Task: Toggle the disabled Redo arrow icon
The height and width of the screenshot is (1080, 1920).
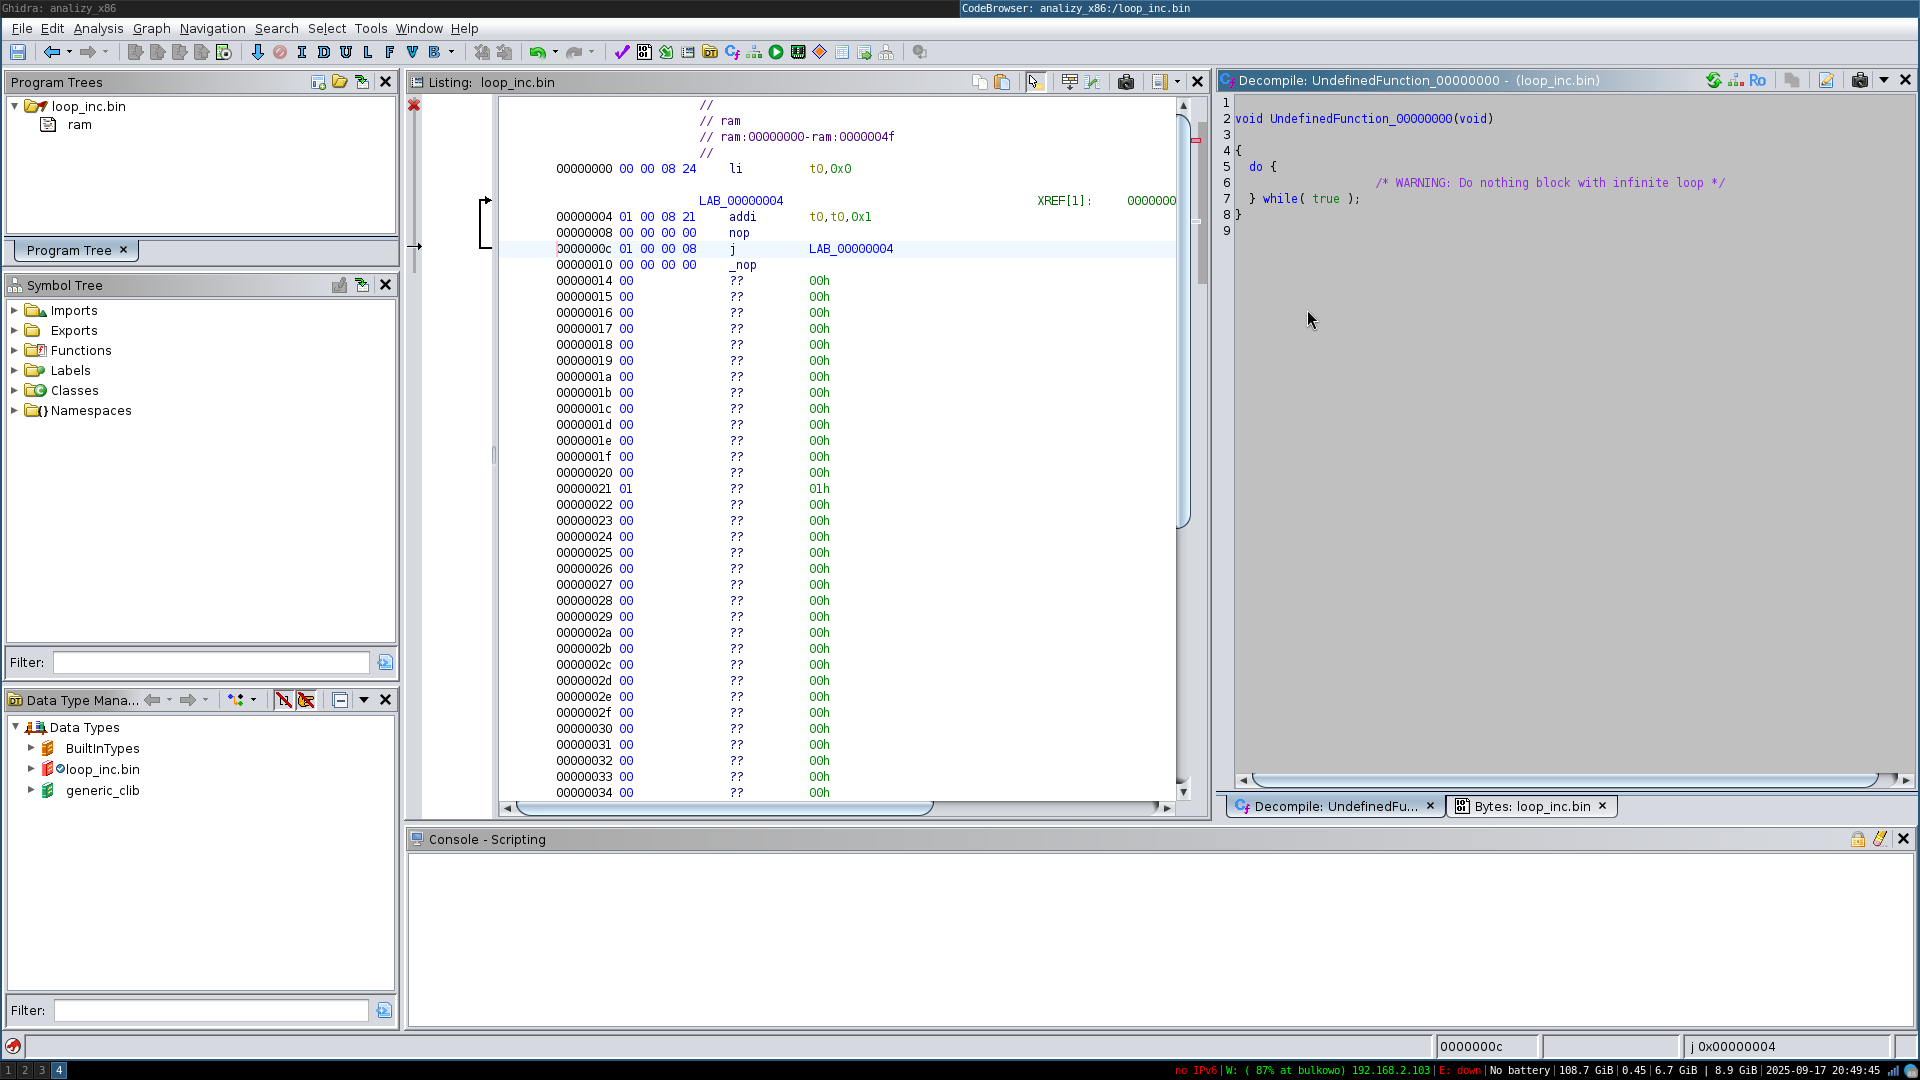Action: click(x=574, y=52)
